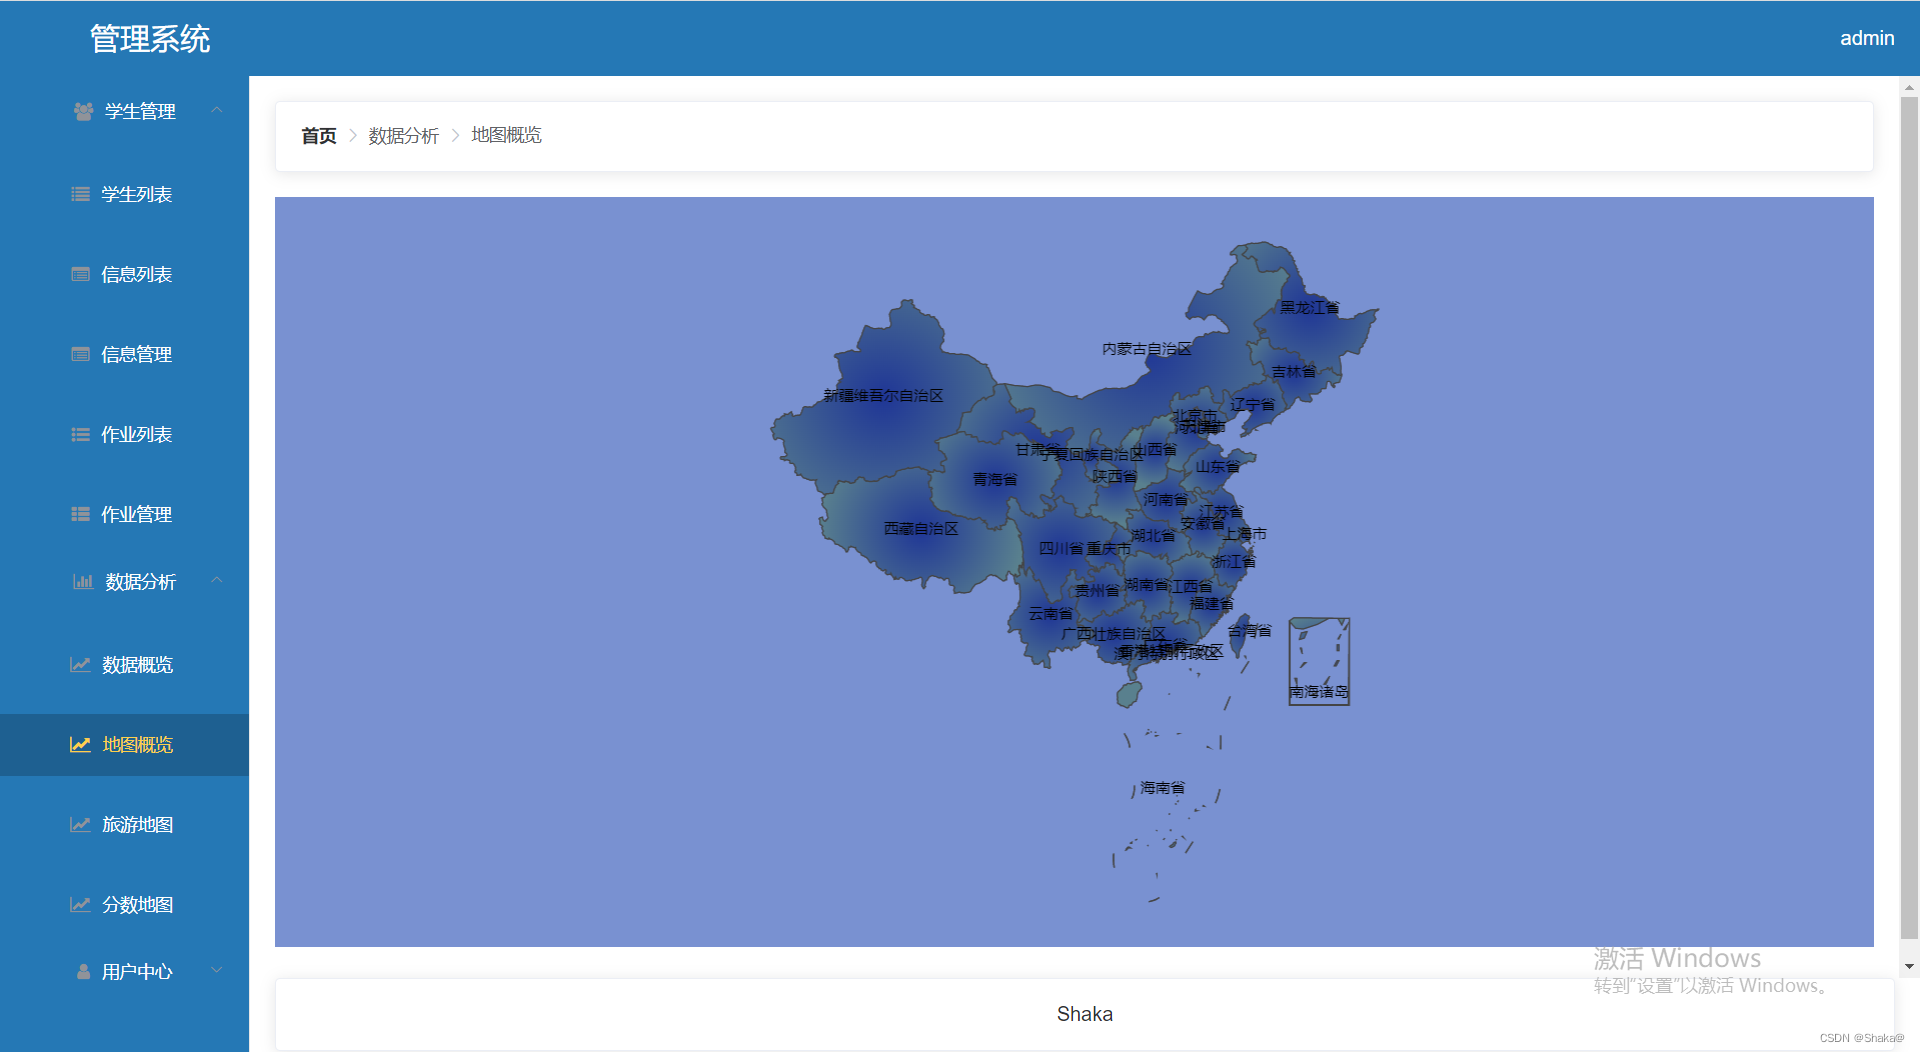
Task: Click the 作业管理 table icon
Action: pos(81,514)
